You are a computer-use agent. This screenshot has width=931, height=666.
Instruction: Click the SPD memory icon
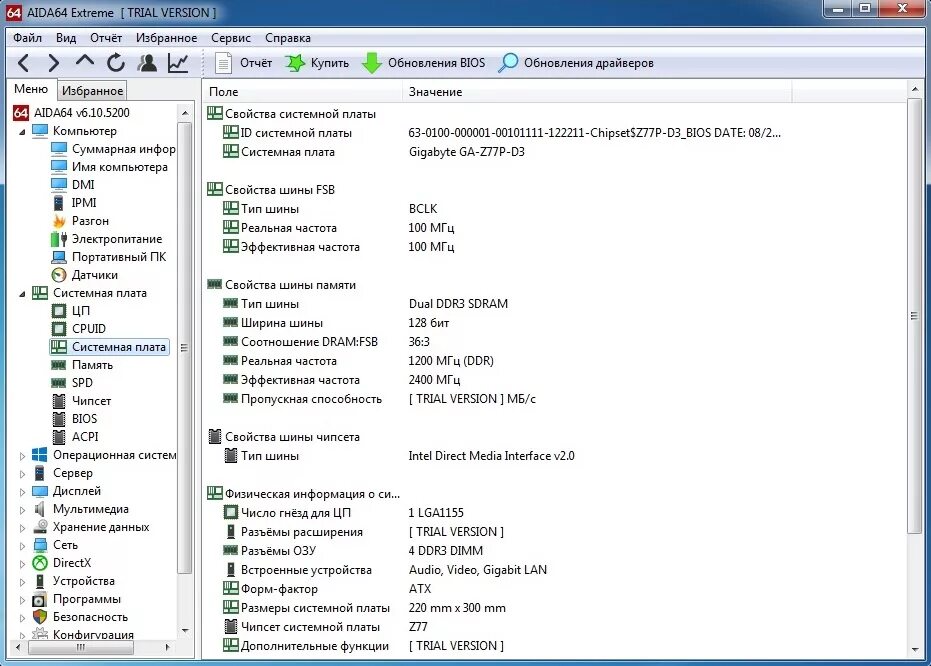pyautogui.click(x=59, y=383)
